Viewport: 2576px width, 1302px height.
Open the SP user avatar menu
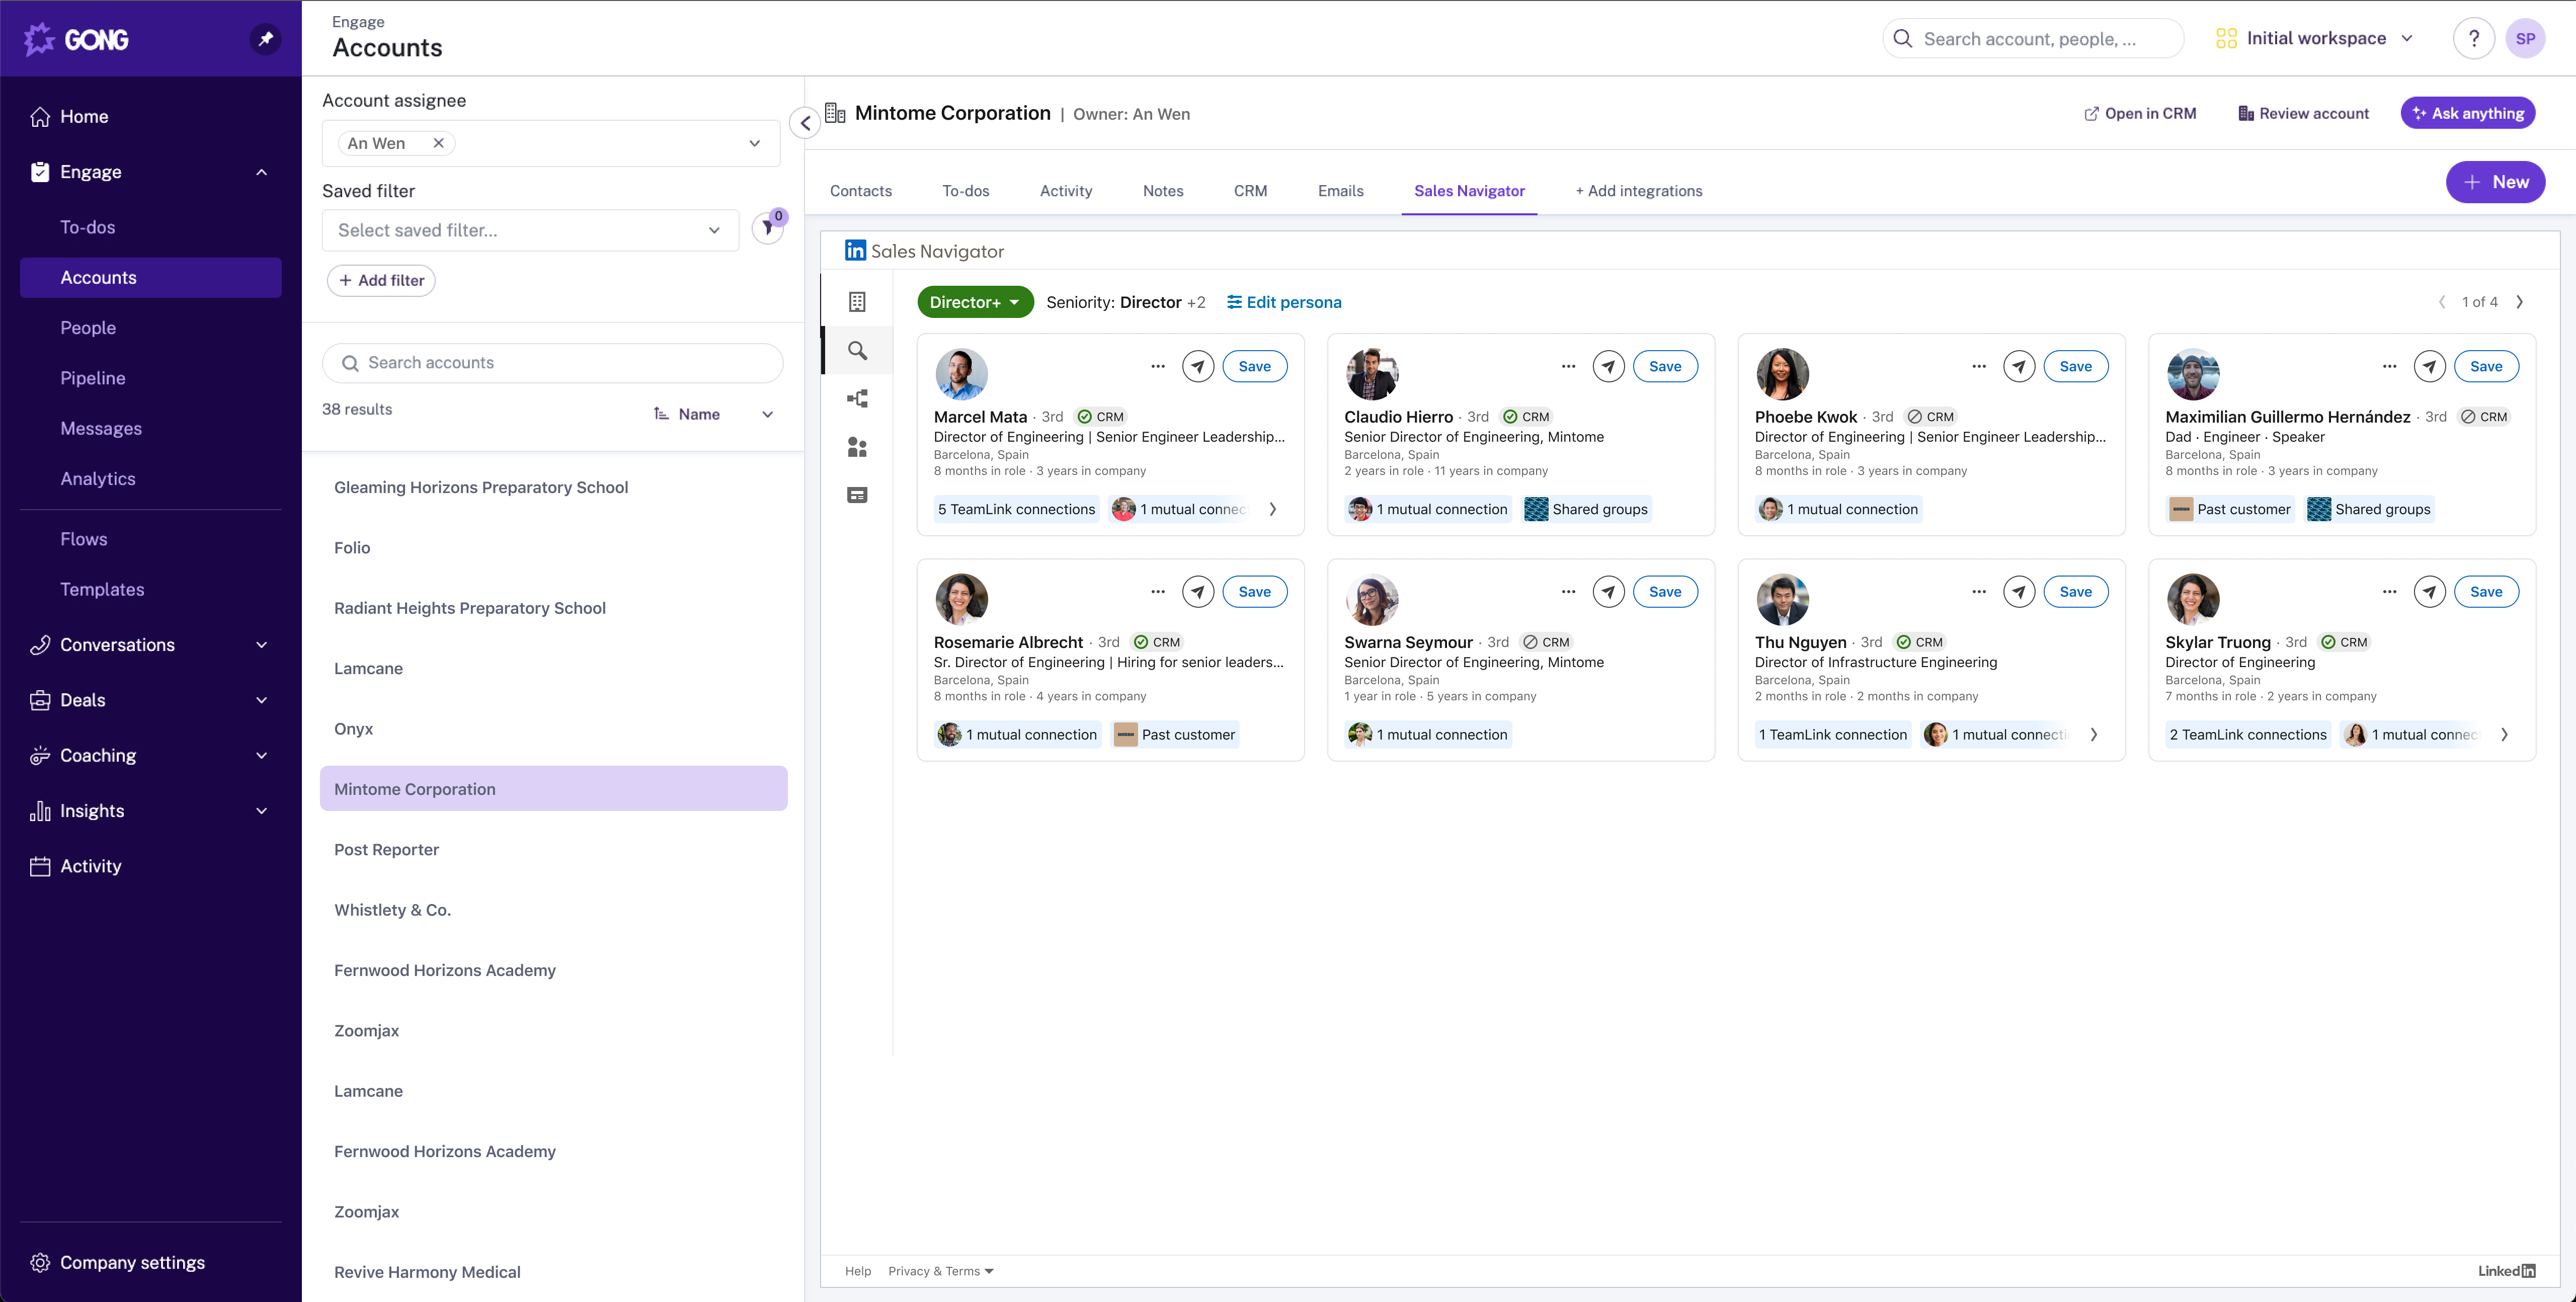(x=2524, y=39)
